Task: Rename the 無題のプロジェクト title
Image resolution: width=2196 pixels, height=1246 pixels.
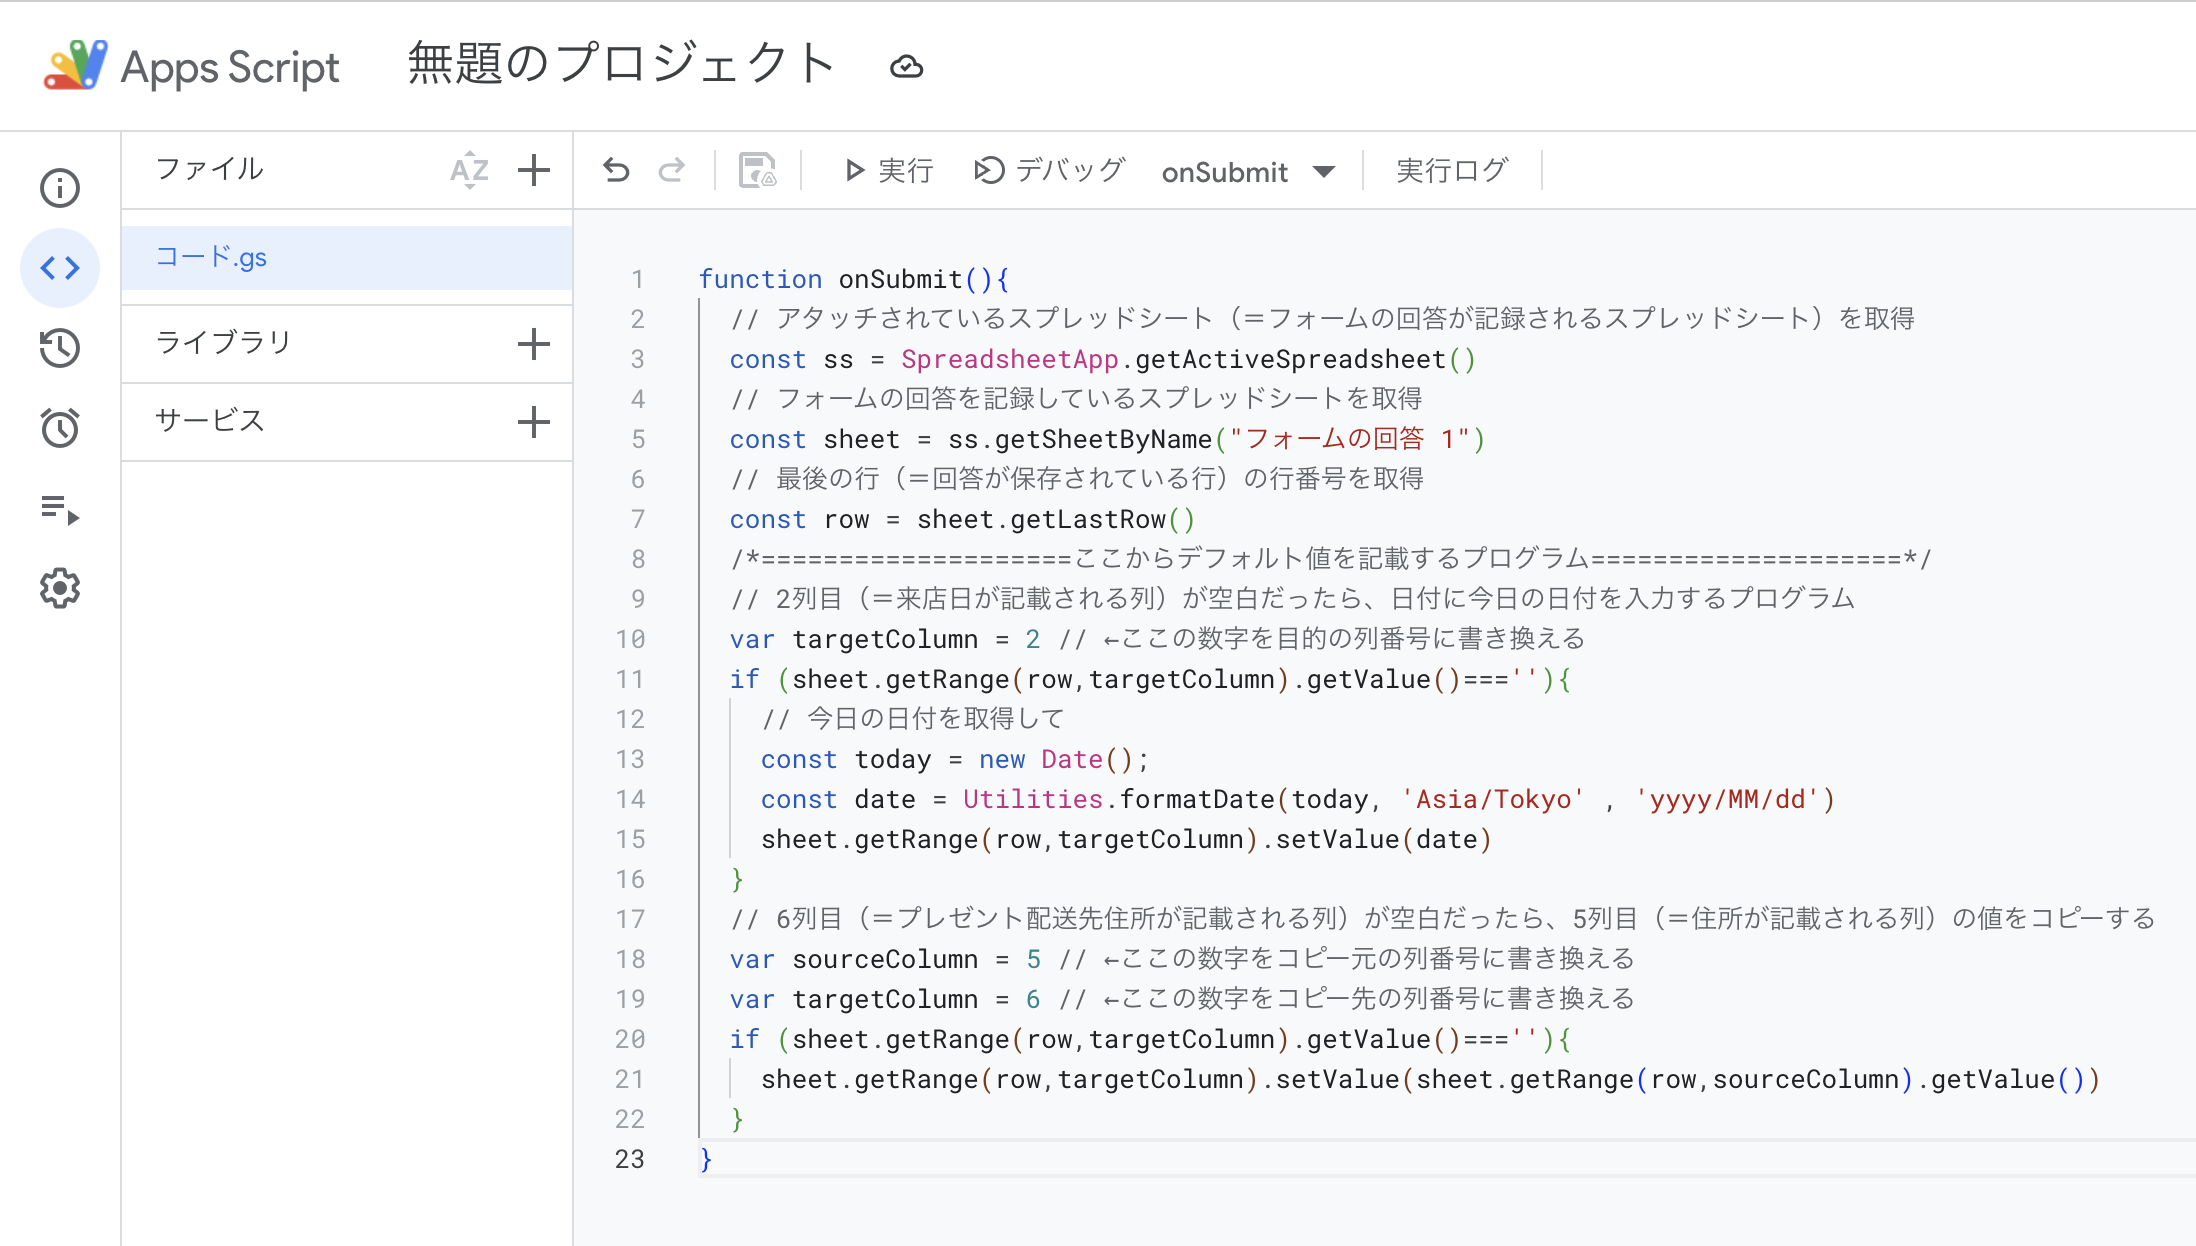Action: click(x=619, y=64)
